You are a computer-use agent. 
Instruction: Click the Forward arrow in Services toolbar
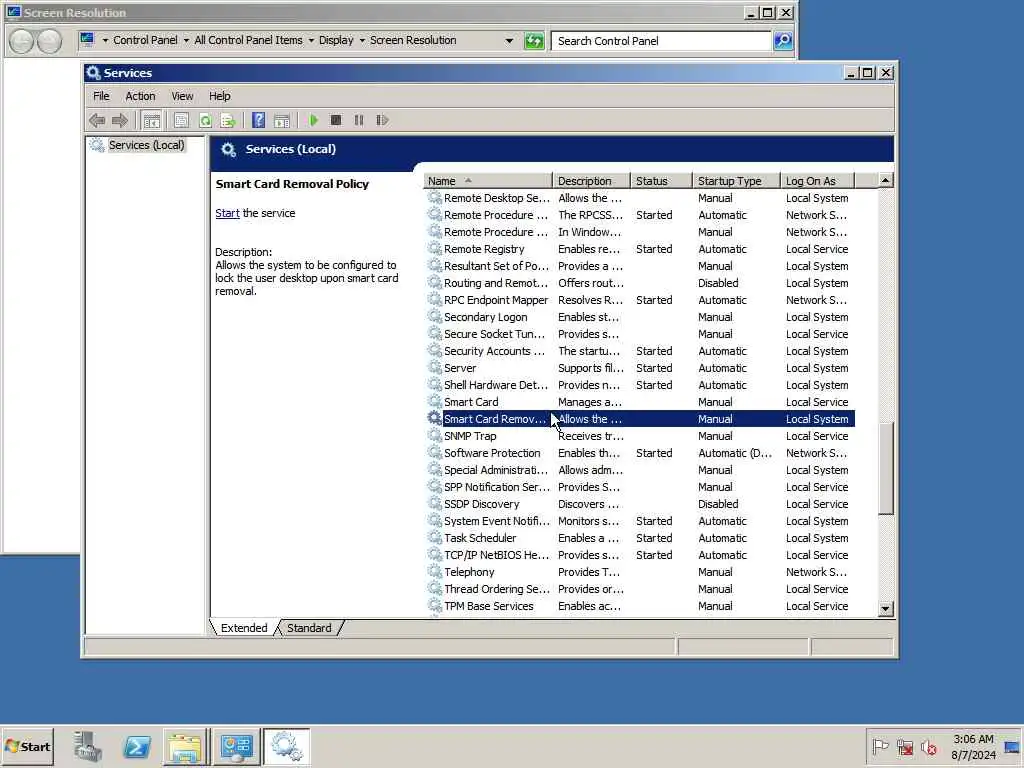[x=120, y=120]
